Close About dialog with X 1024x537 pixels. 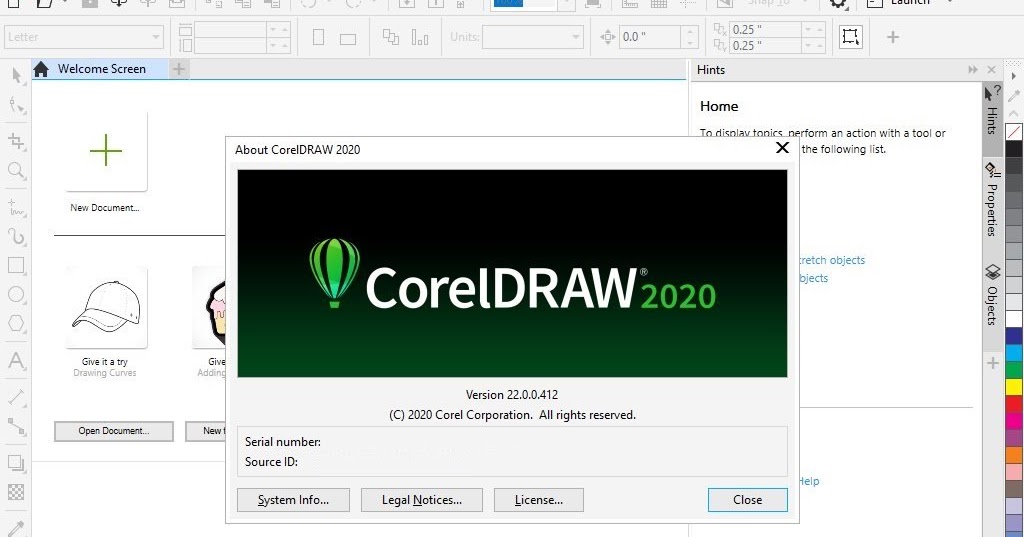[782, 148]
